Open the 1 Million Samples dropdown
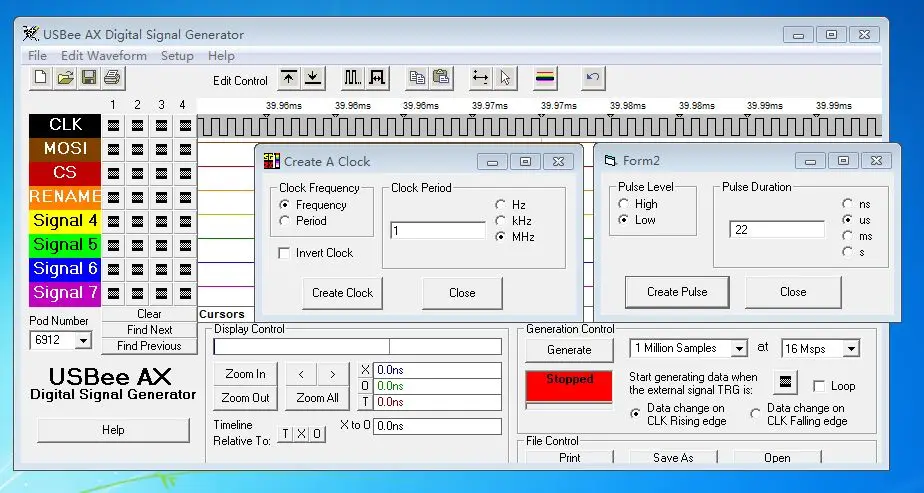This screenshot has width=924, height=493. [739, 349]
